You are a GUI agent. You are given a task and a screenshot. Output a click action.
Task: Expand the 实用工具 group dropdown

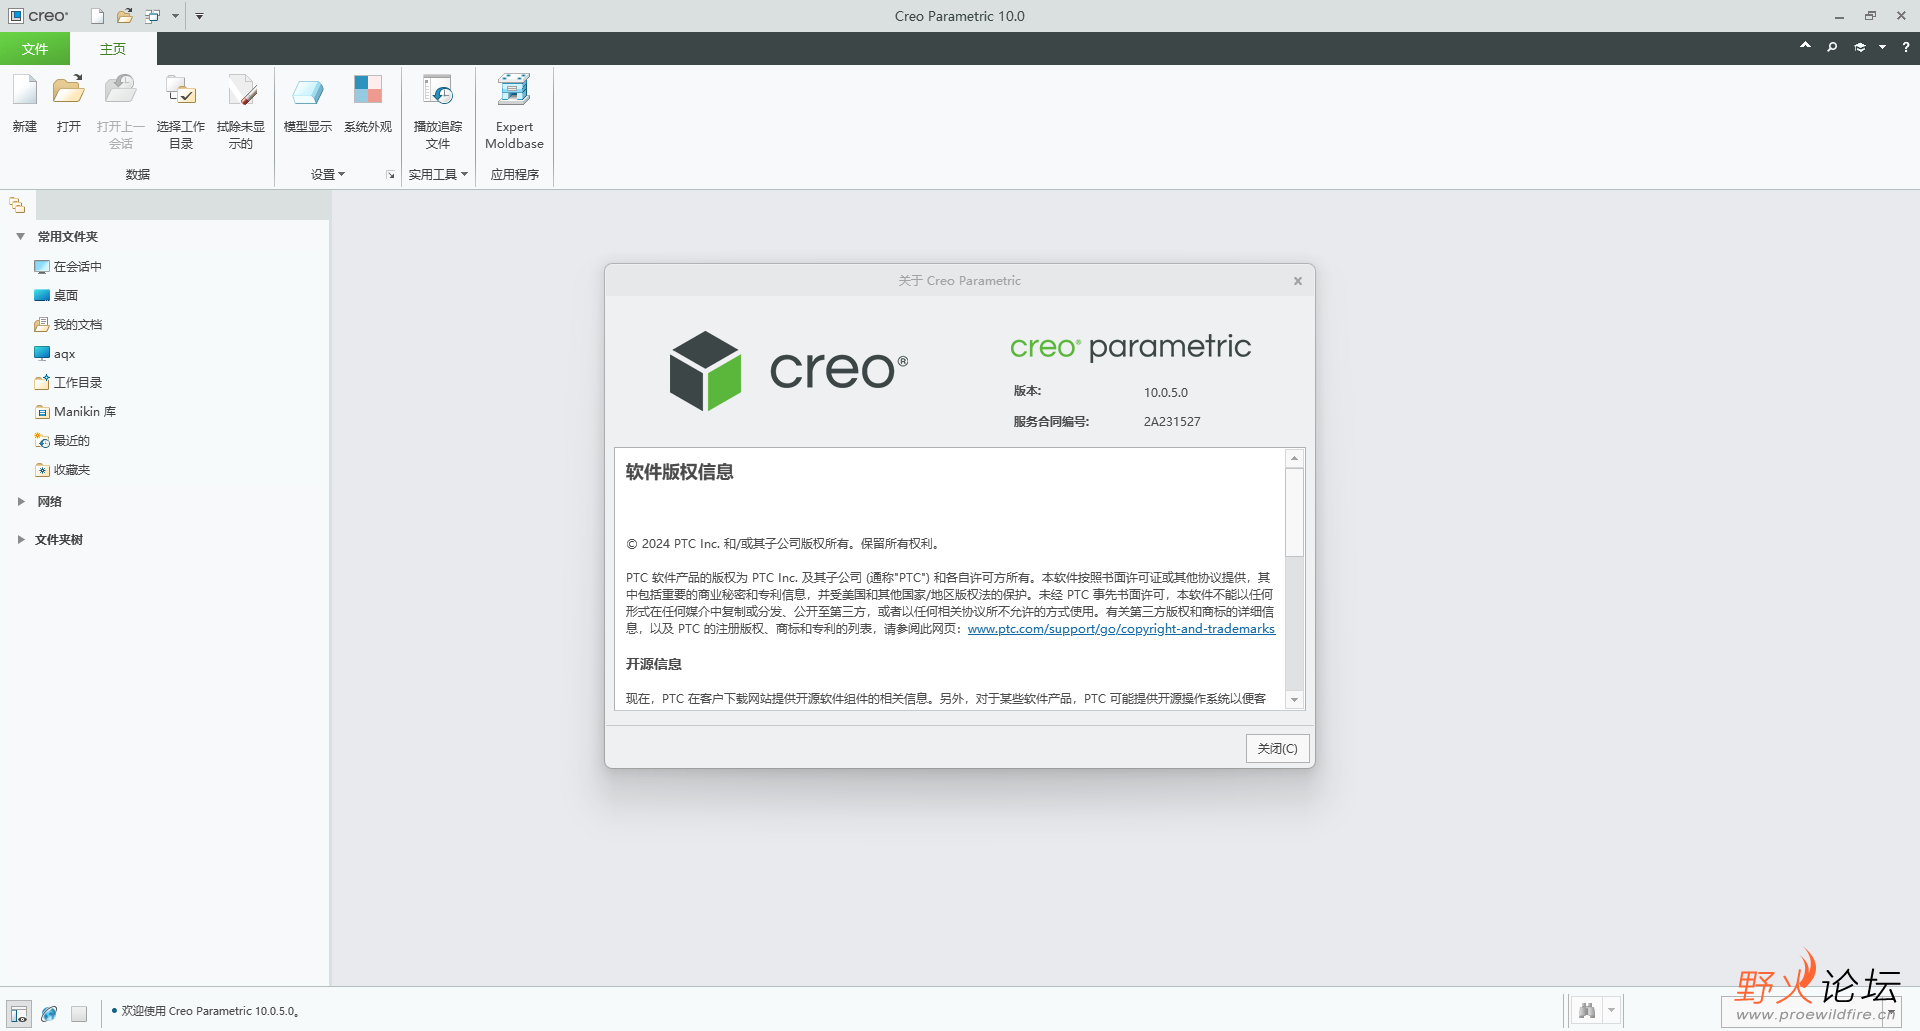pos(438,174)
